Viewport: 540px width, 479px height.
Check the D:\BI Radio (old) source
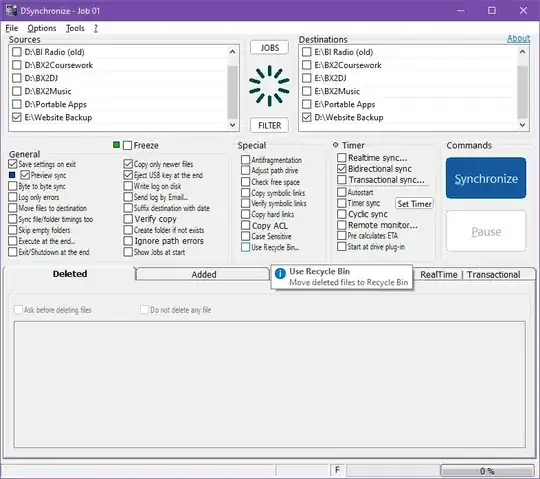17,52
